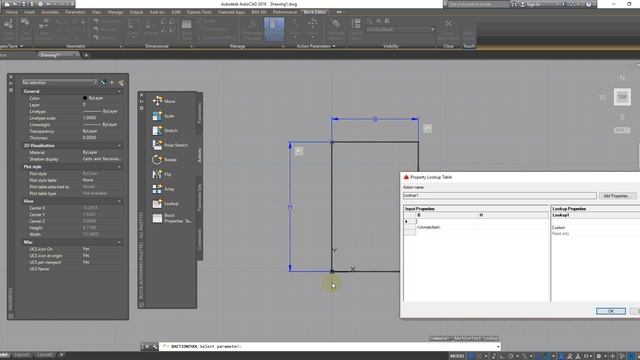
Task: Select the Block Properties Table tool
Action: coord(171,218)
